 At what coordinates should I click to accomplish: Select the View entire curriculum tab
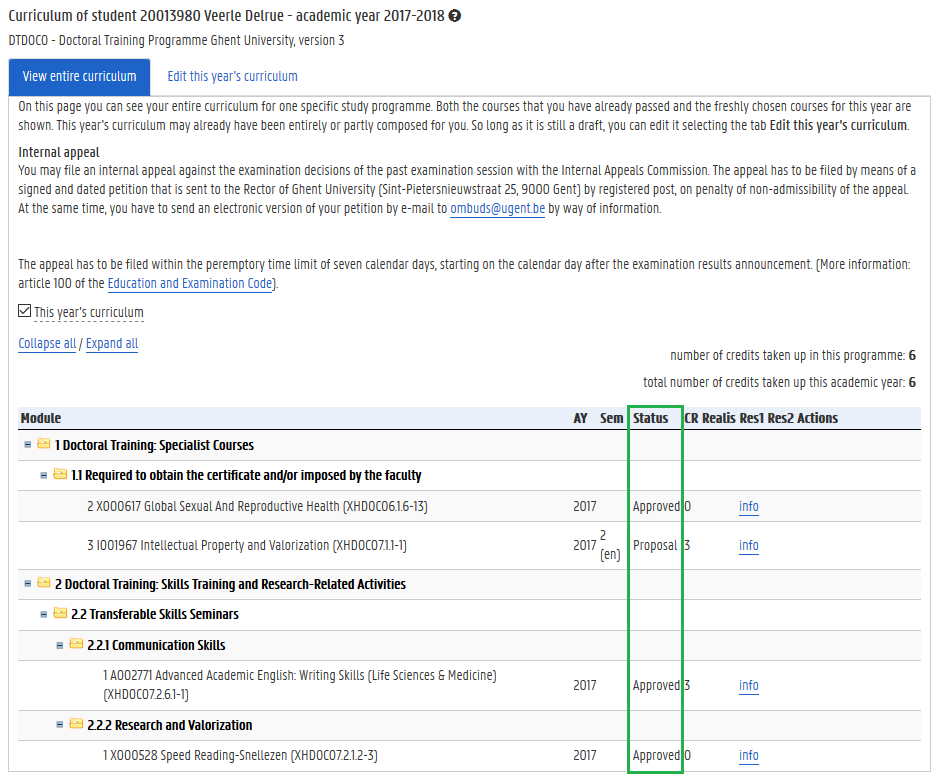pyautogui.click(x=79, y=77)
